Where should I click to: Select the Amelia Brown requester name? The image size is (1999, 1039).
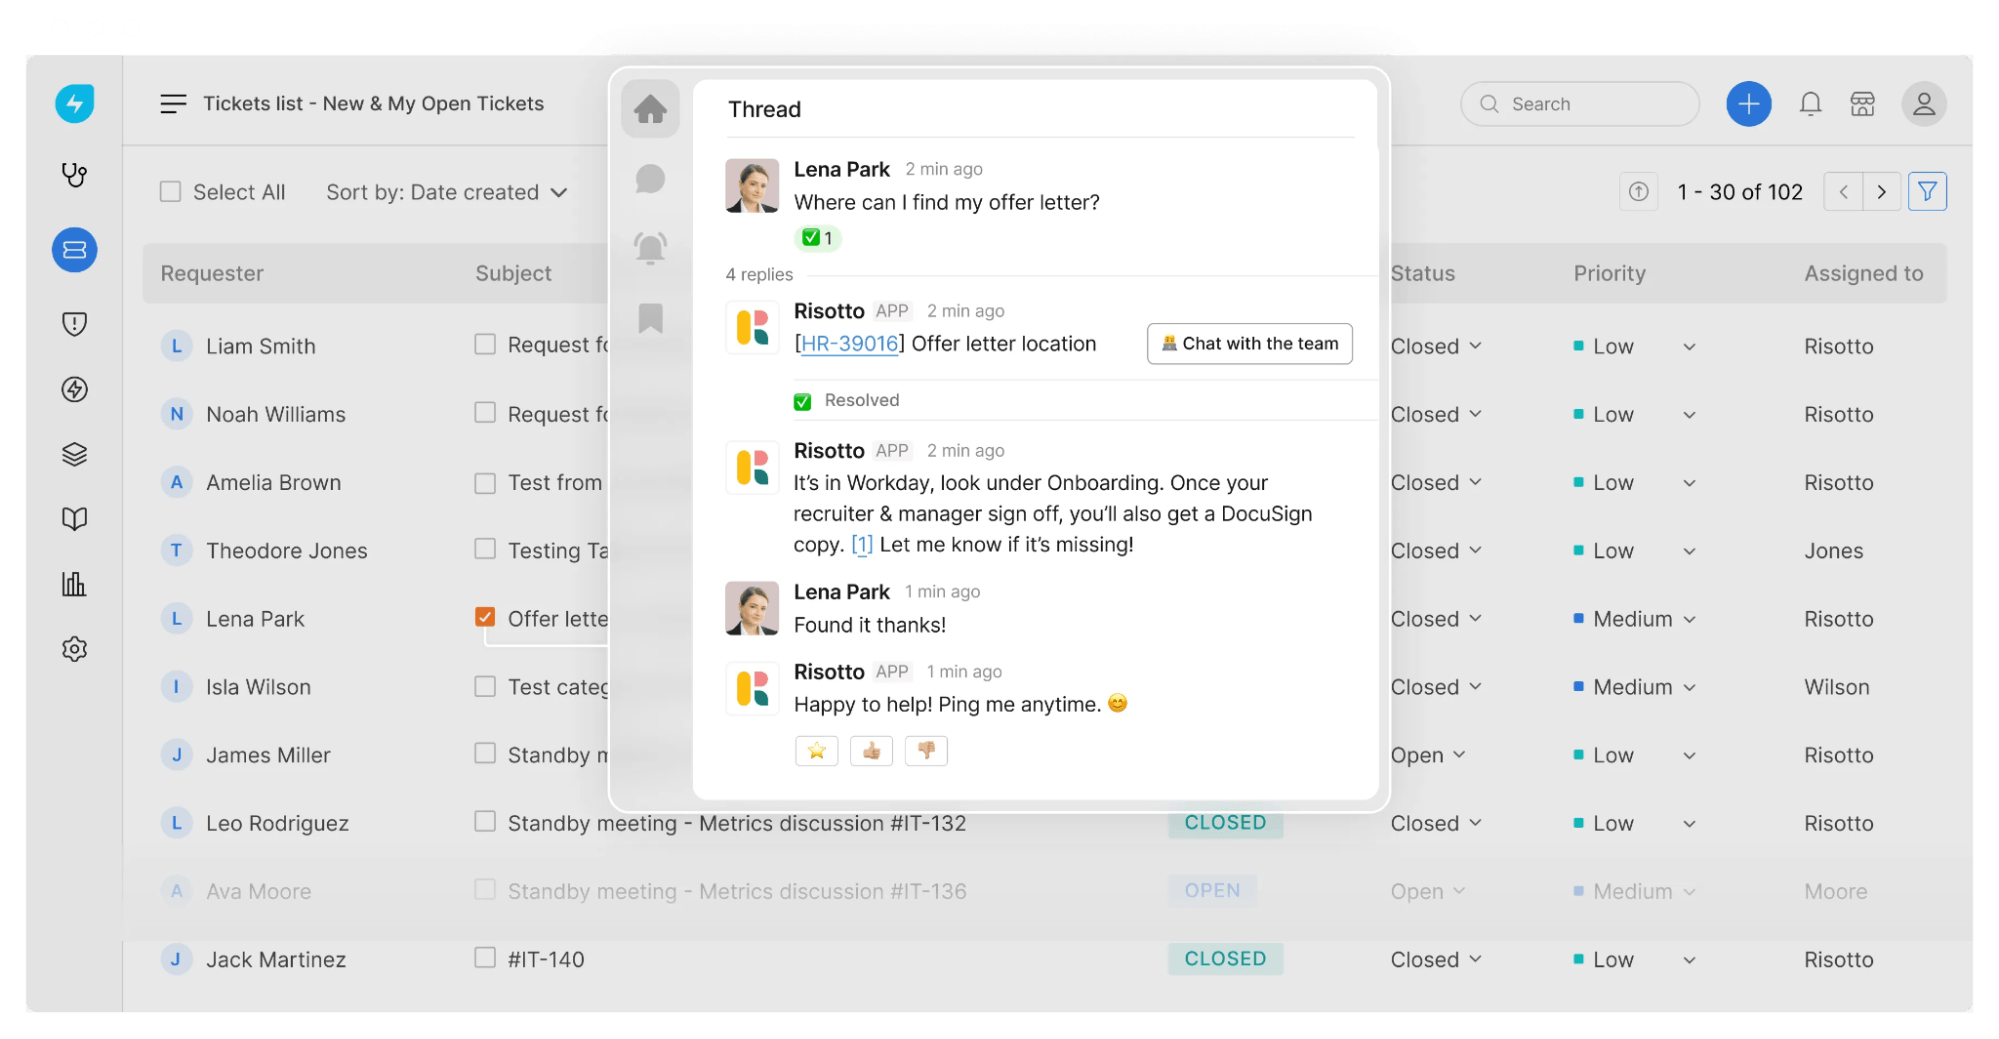coord(273,482)
